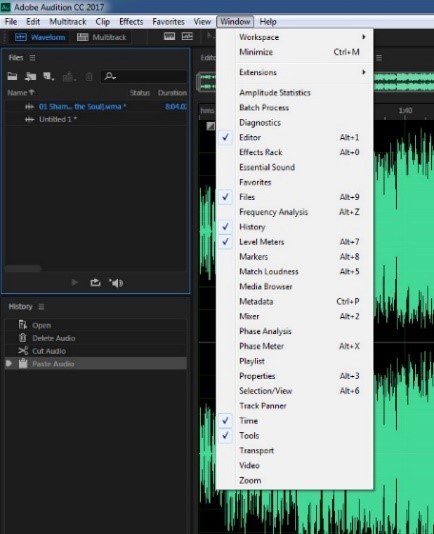Sort files by Duration column header

(x=172, y=93)
